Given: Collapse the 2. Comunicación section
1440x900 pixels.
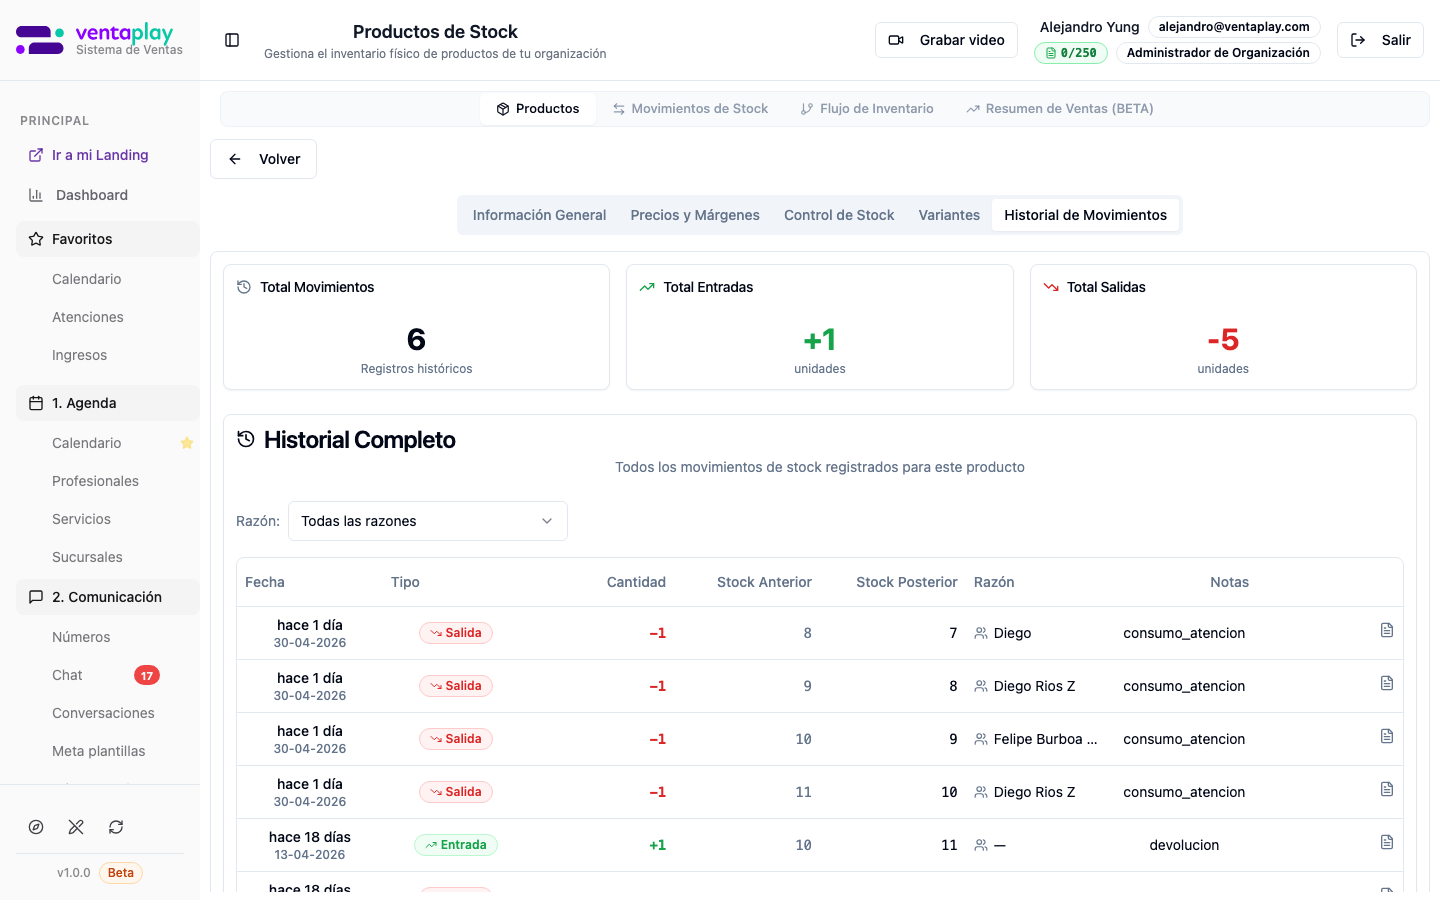Looking at the screenshot, I should (108, 597).
